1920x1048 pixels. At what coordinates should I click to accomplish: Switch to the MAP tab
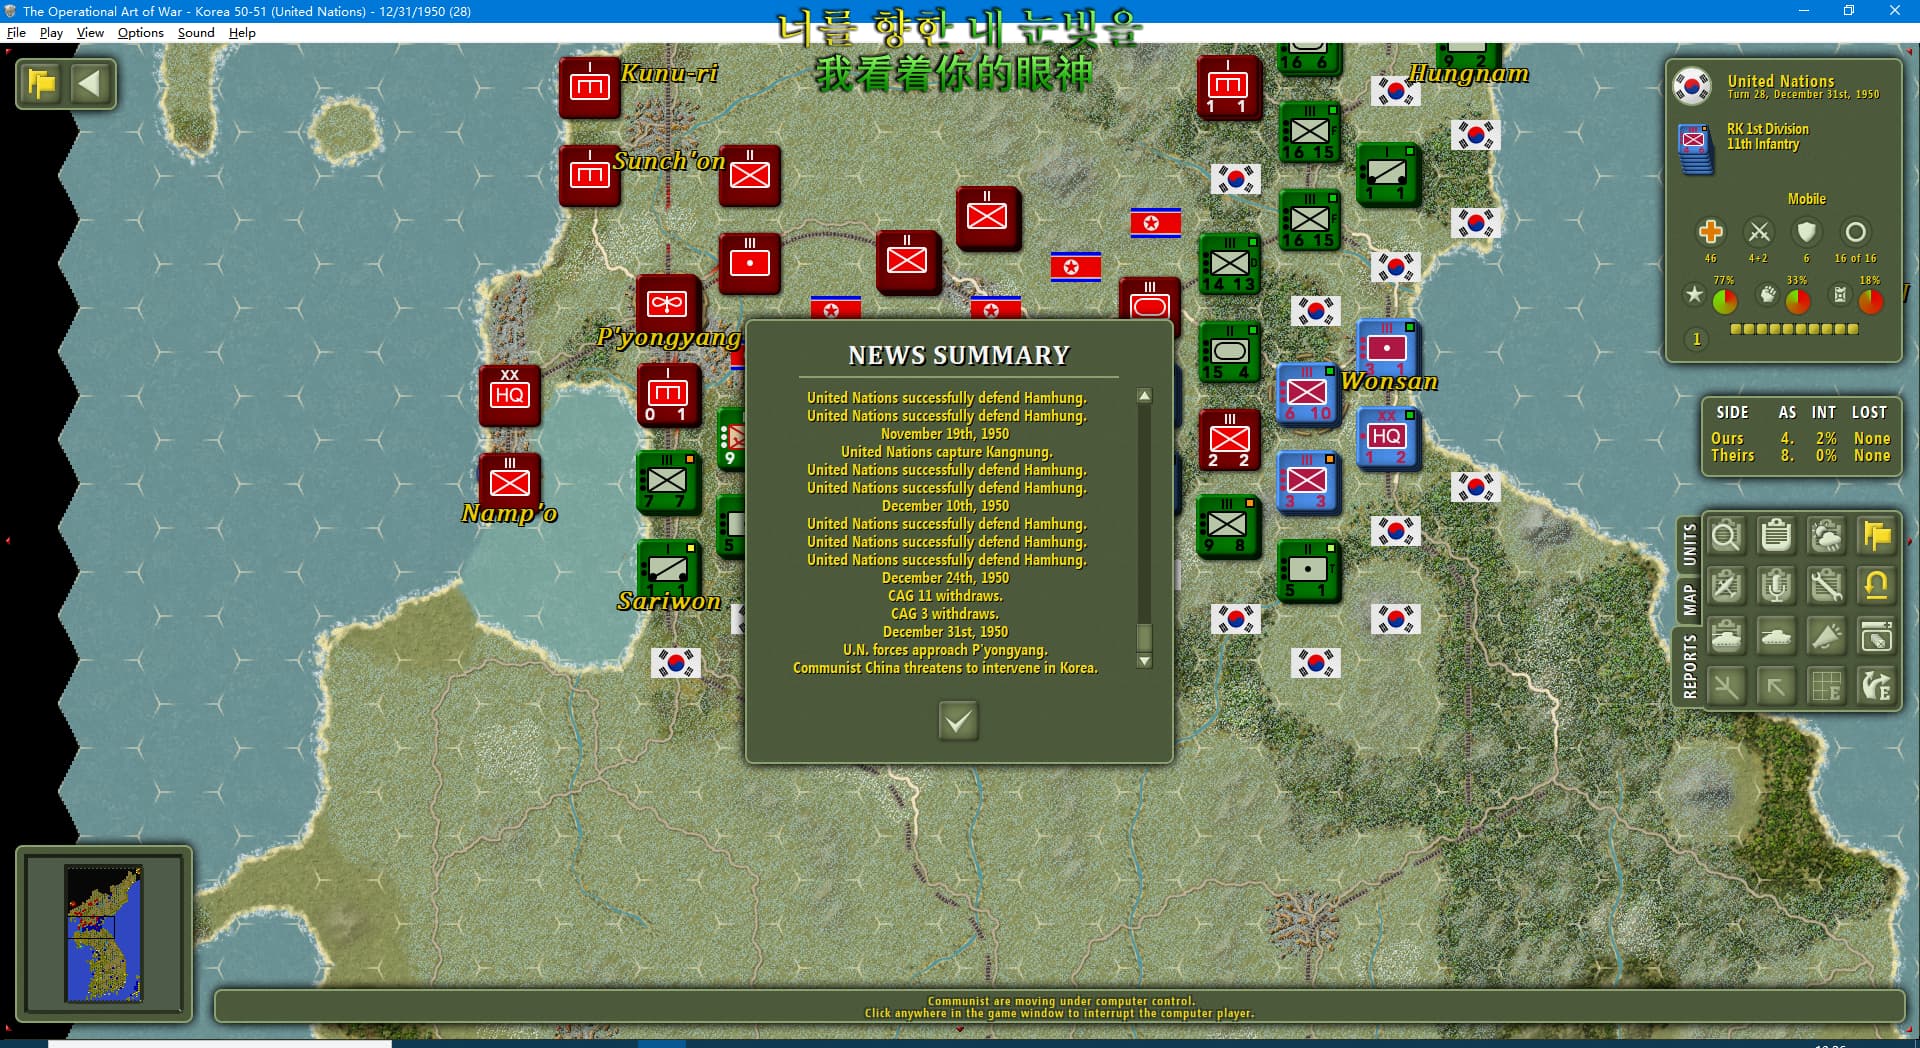(x=1689, y=600)
